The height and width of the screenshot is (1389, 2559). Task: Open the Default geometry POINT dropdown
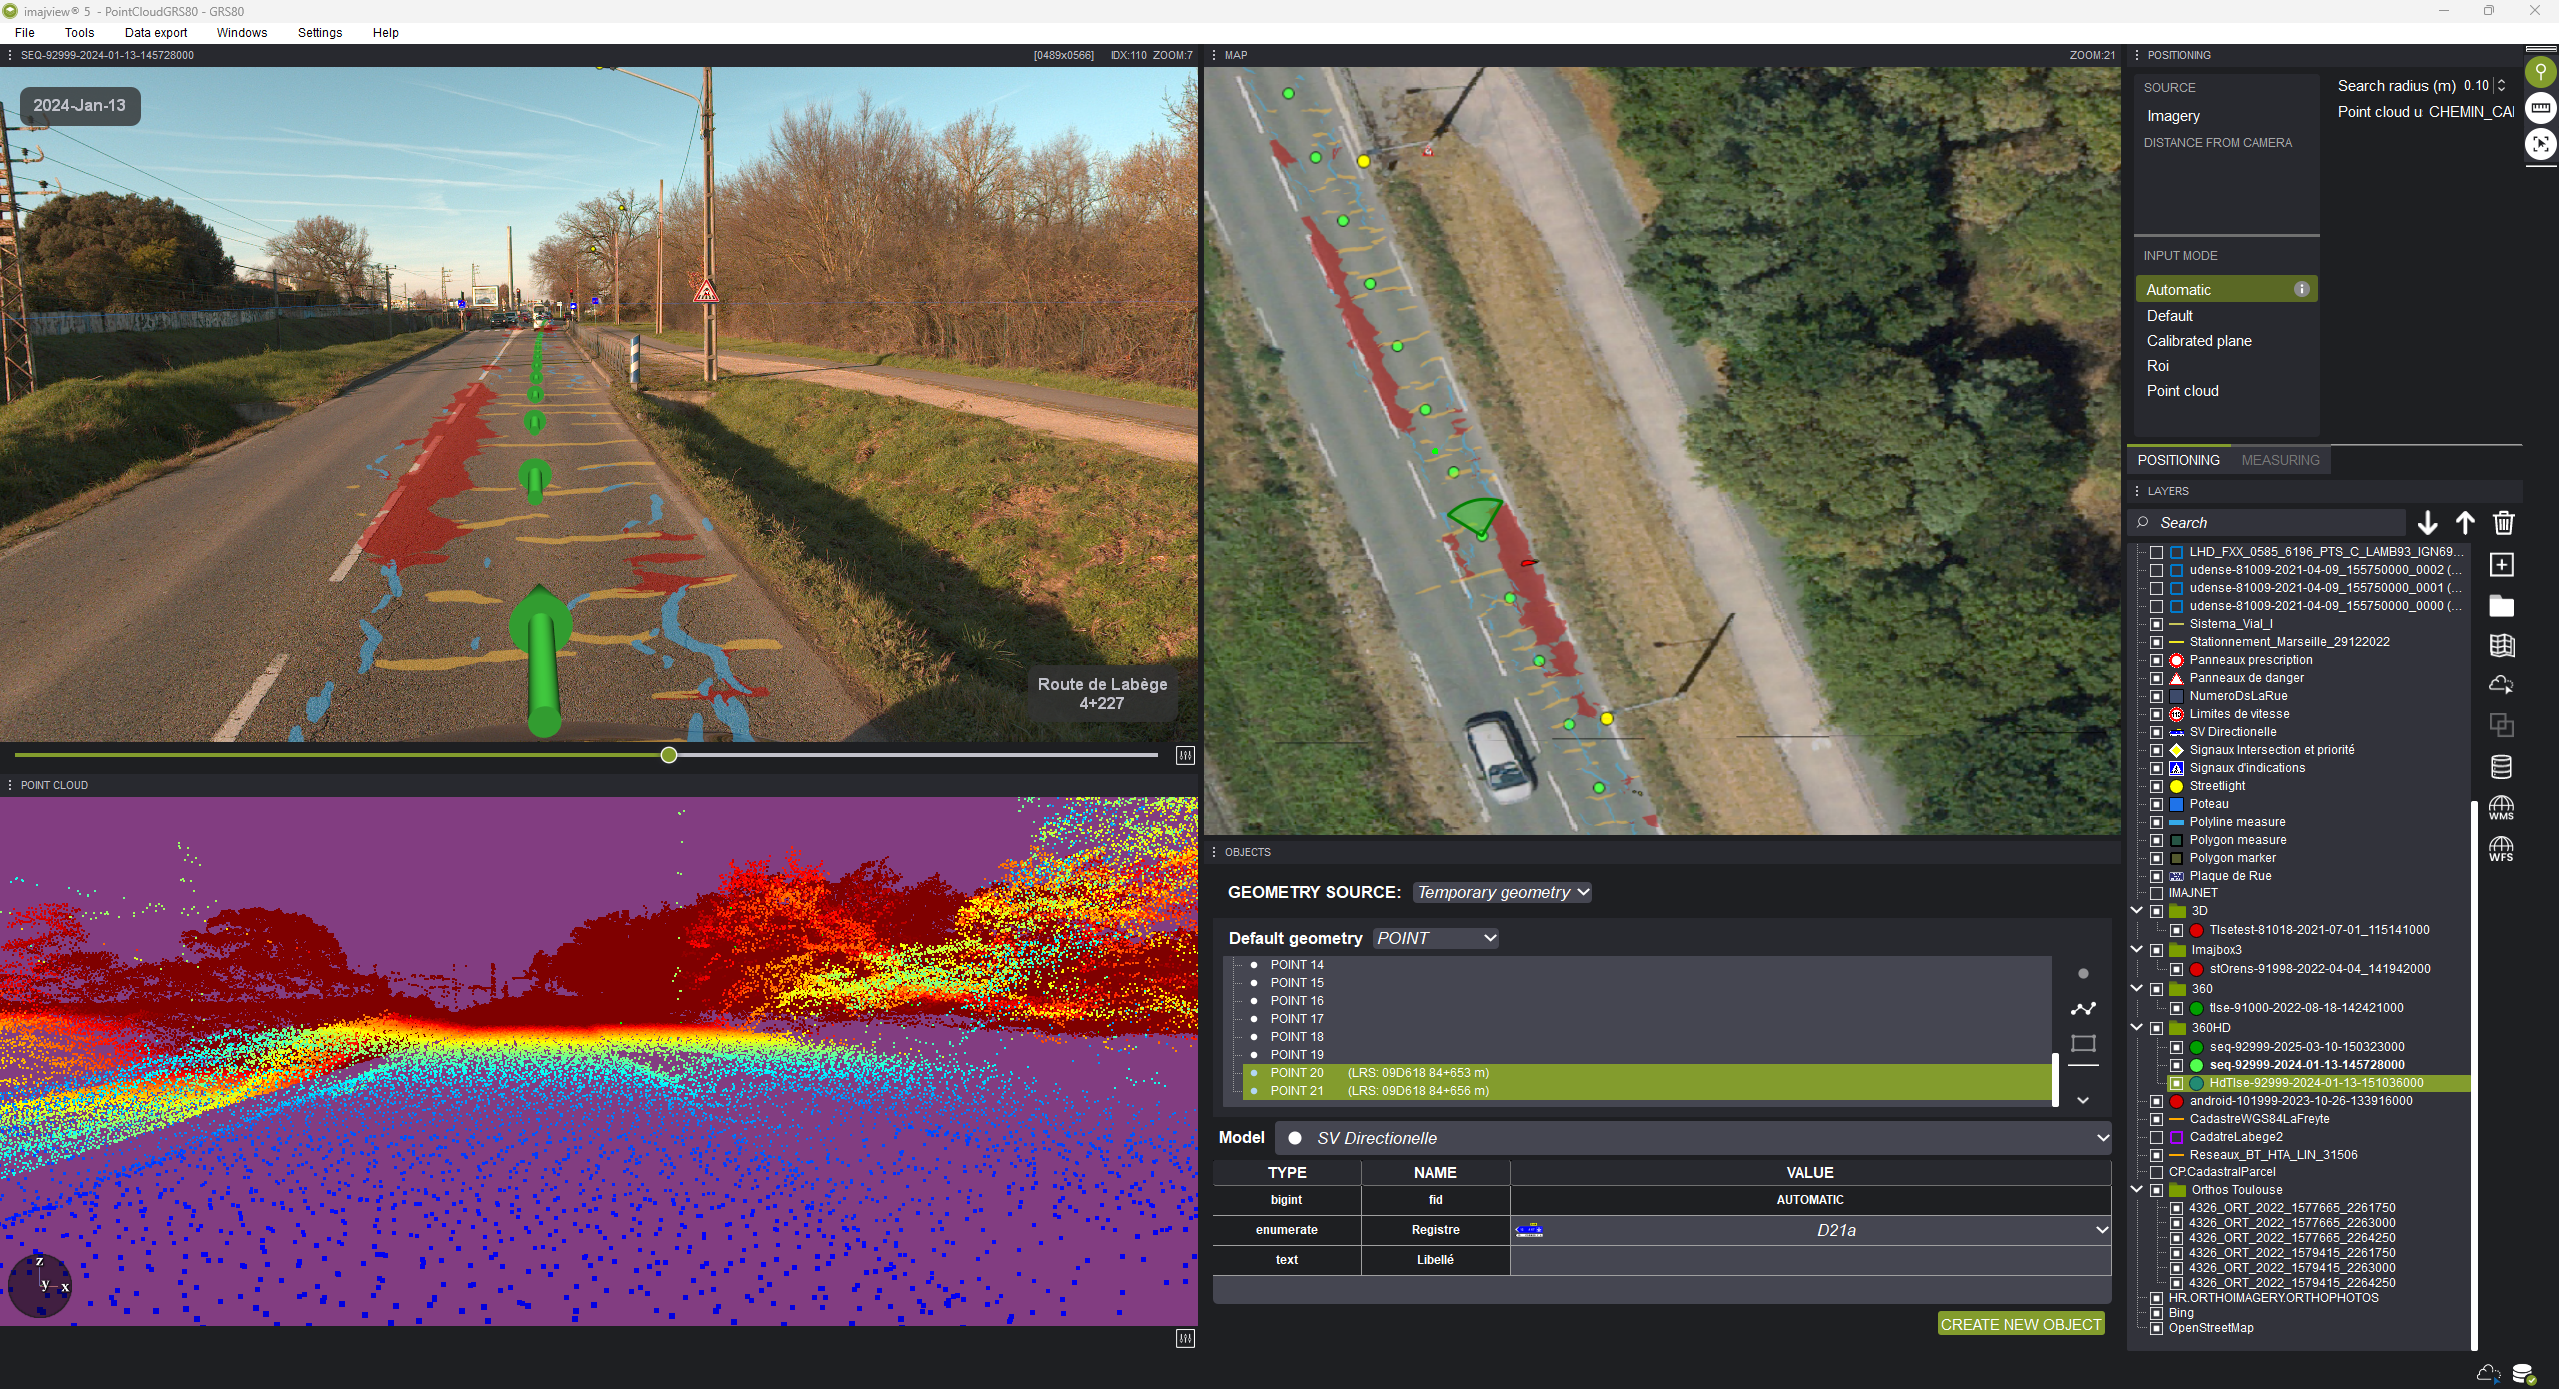[1436, 938]
